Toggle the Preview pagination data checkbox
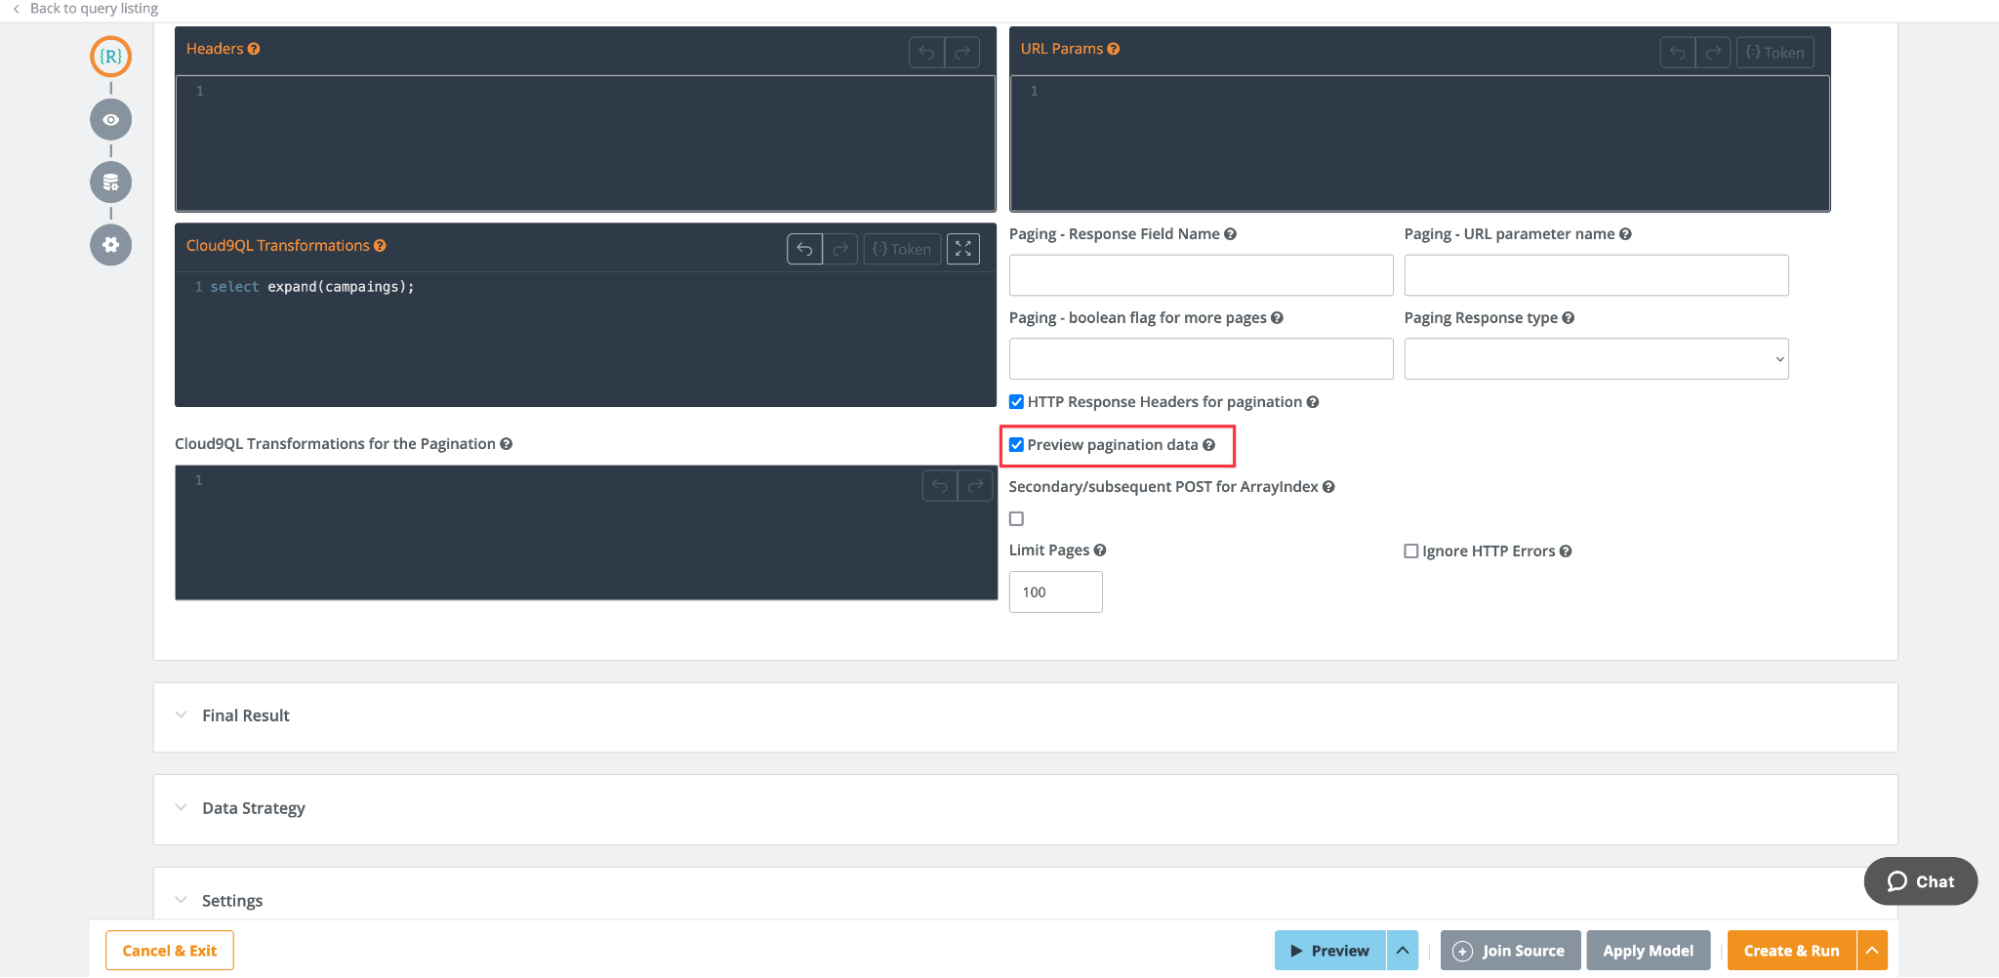 (x=1016, y=445)
